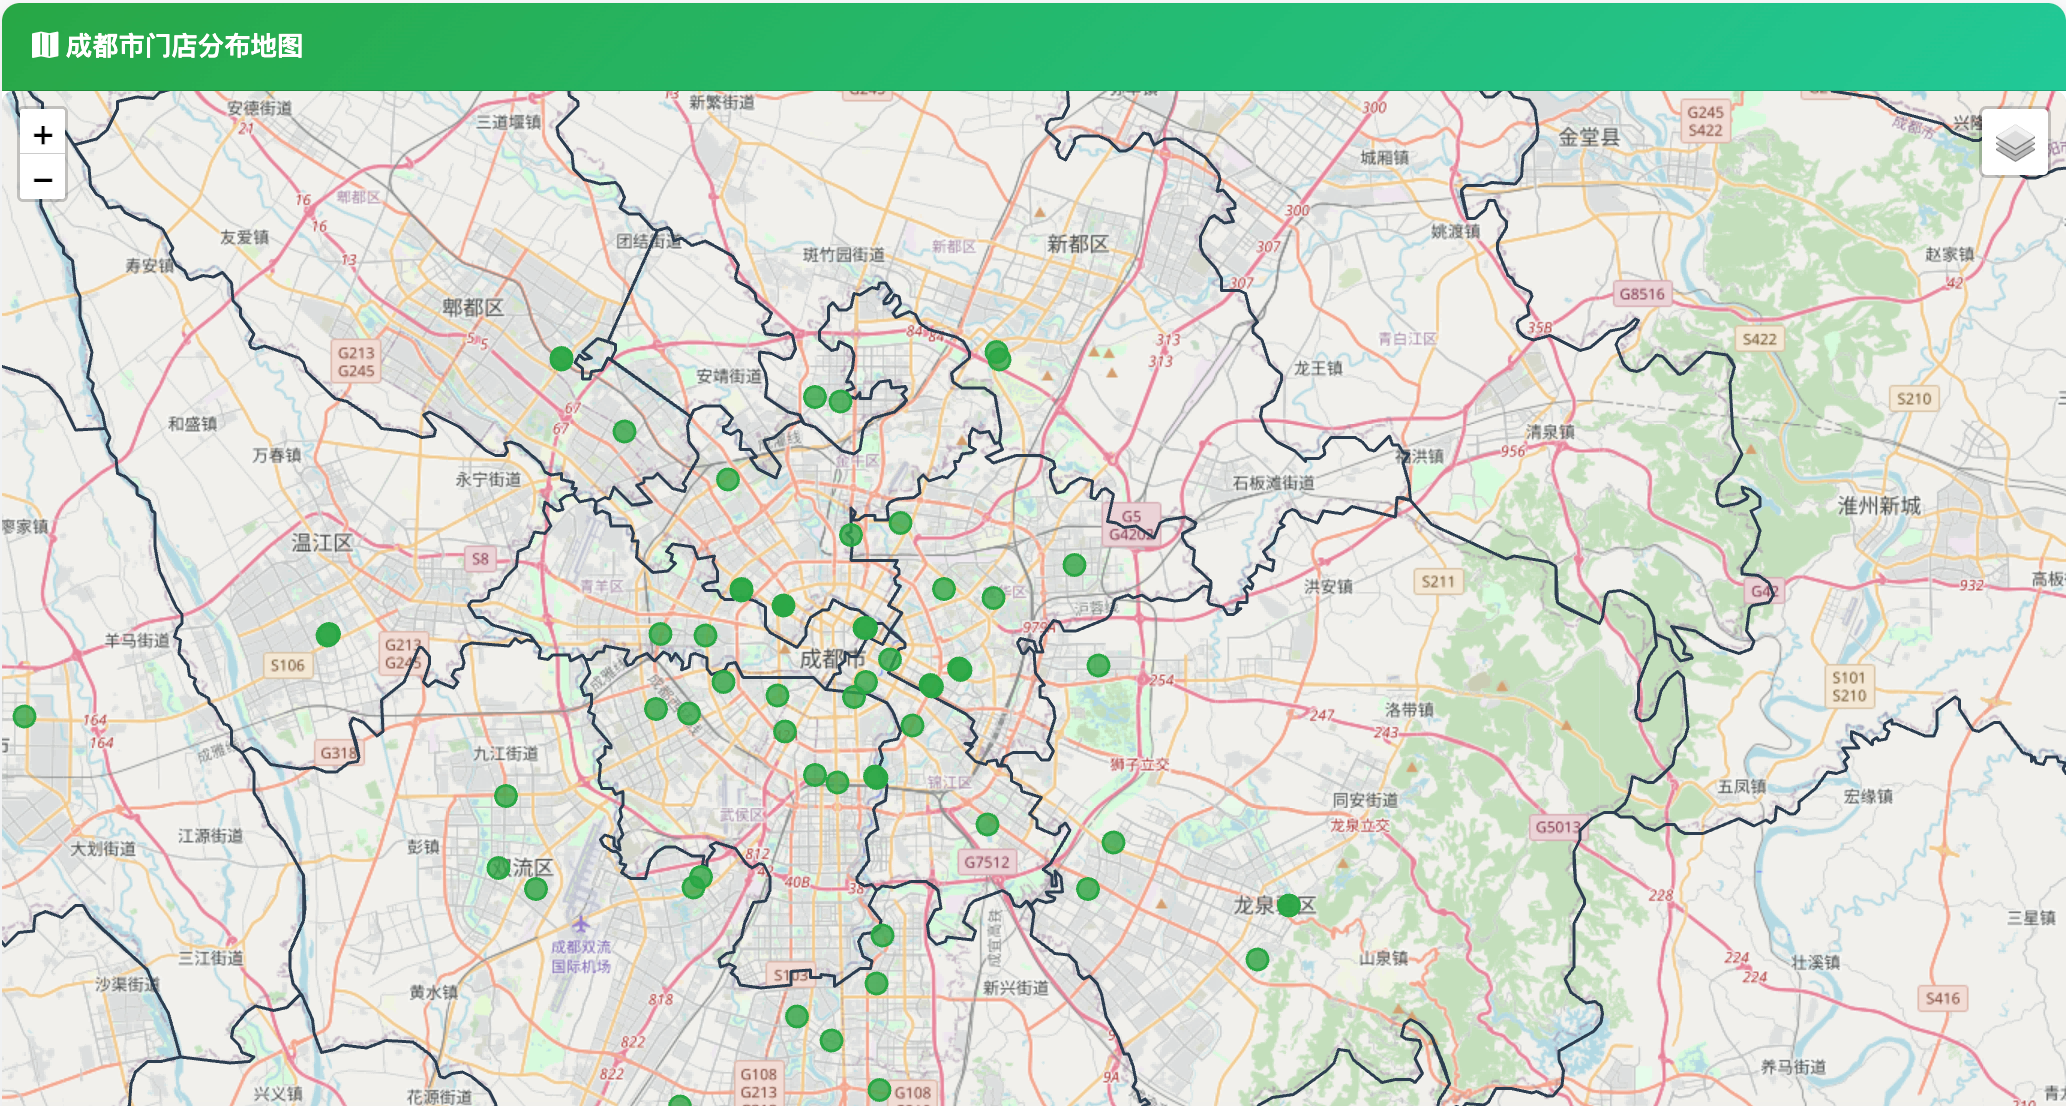Click the 成都市门店分布地图 header title
The height and width of the screenshot is (1106, 2066).
click(x=184, y=46)
